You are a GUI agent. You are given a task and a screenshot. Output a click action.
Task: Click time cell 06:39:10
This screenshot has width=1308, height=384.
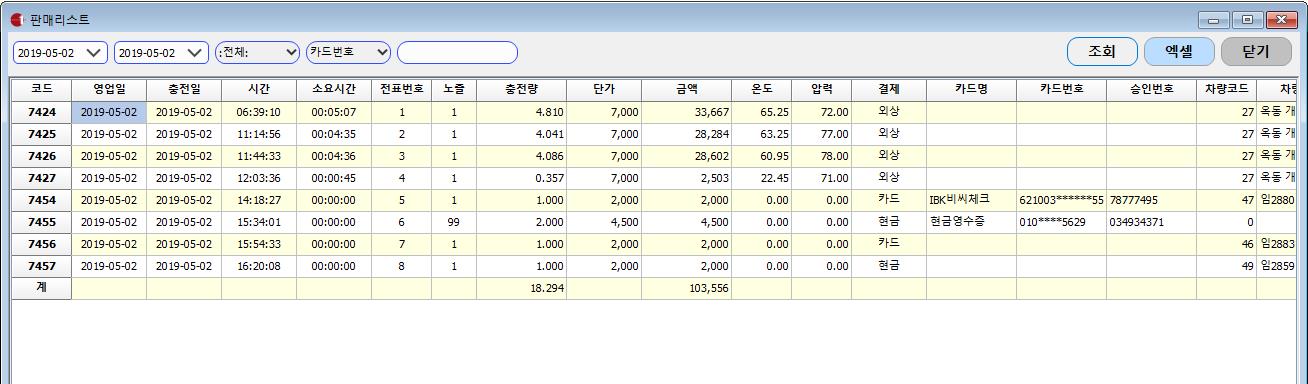point(259,112)
